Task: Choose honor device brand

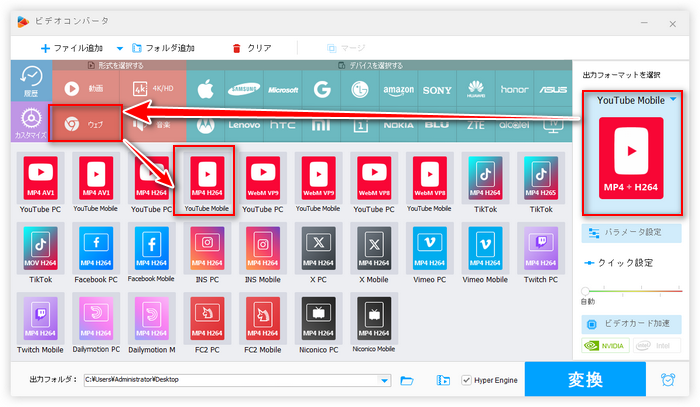Action: click(x=514, y=90)
